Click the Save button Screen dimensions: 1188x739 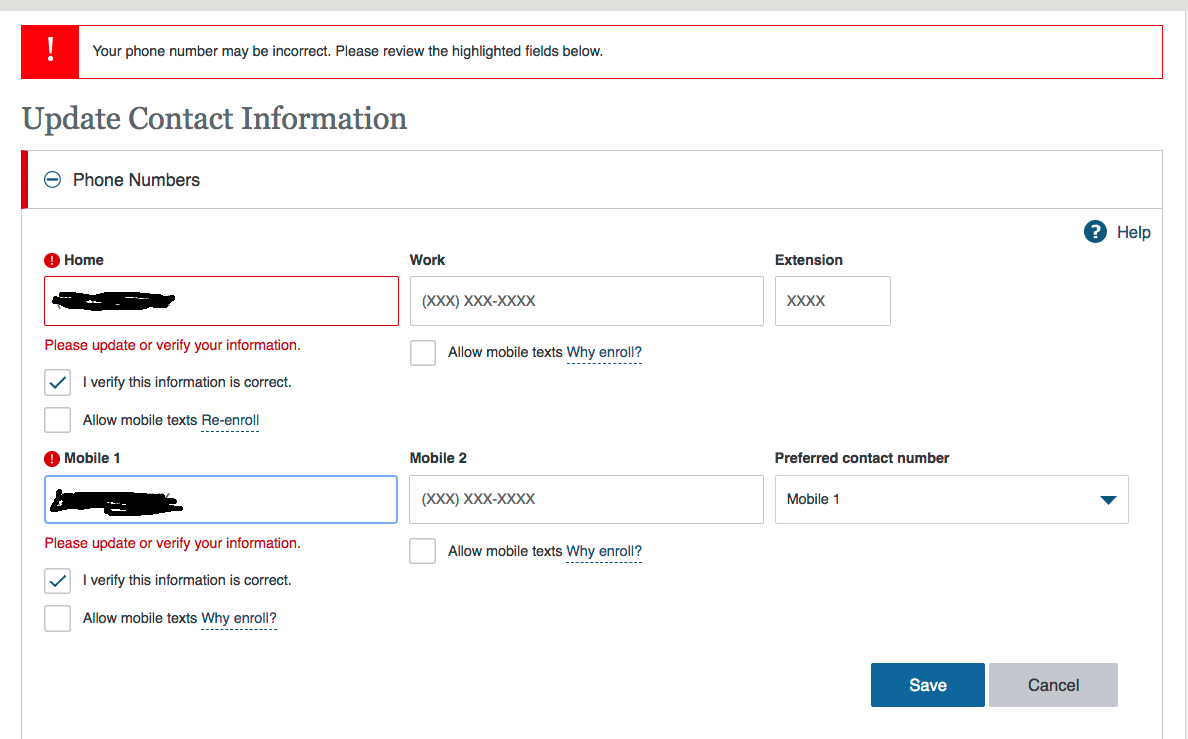coord(927,685)
